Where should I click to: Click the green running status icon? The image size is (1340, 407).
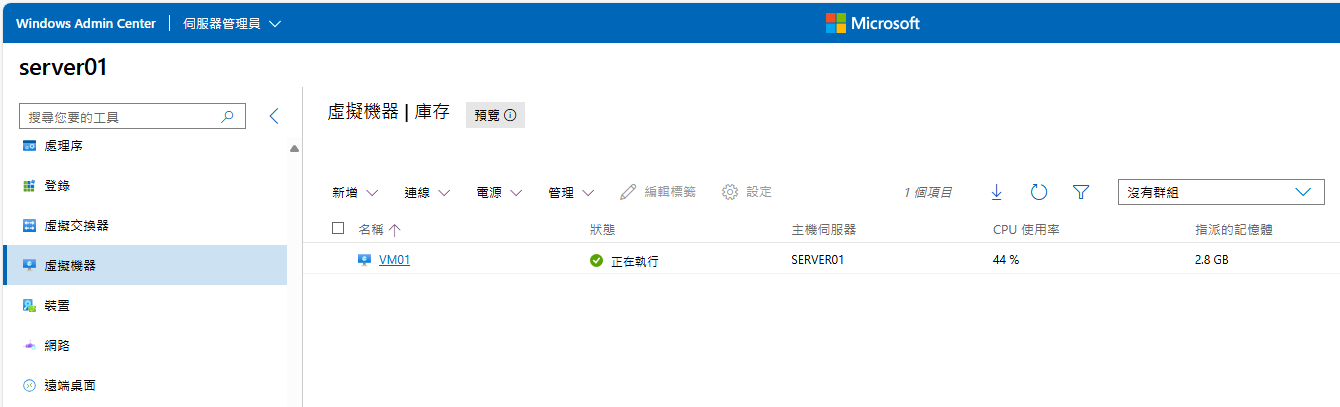point(597,261)
